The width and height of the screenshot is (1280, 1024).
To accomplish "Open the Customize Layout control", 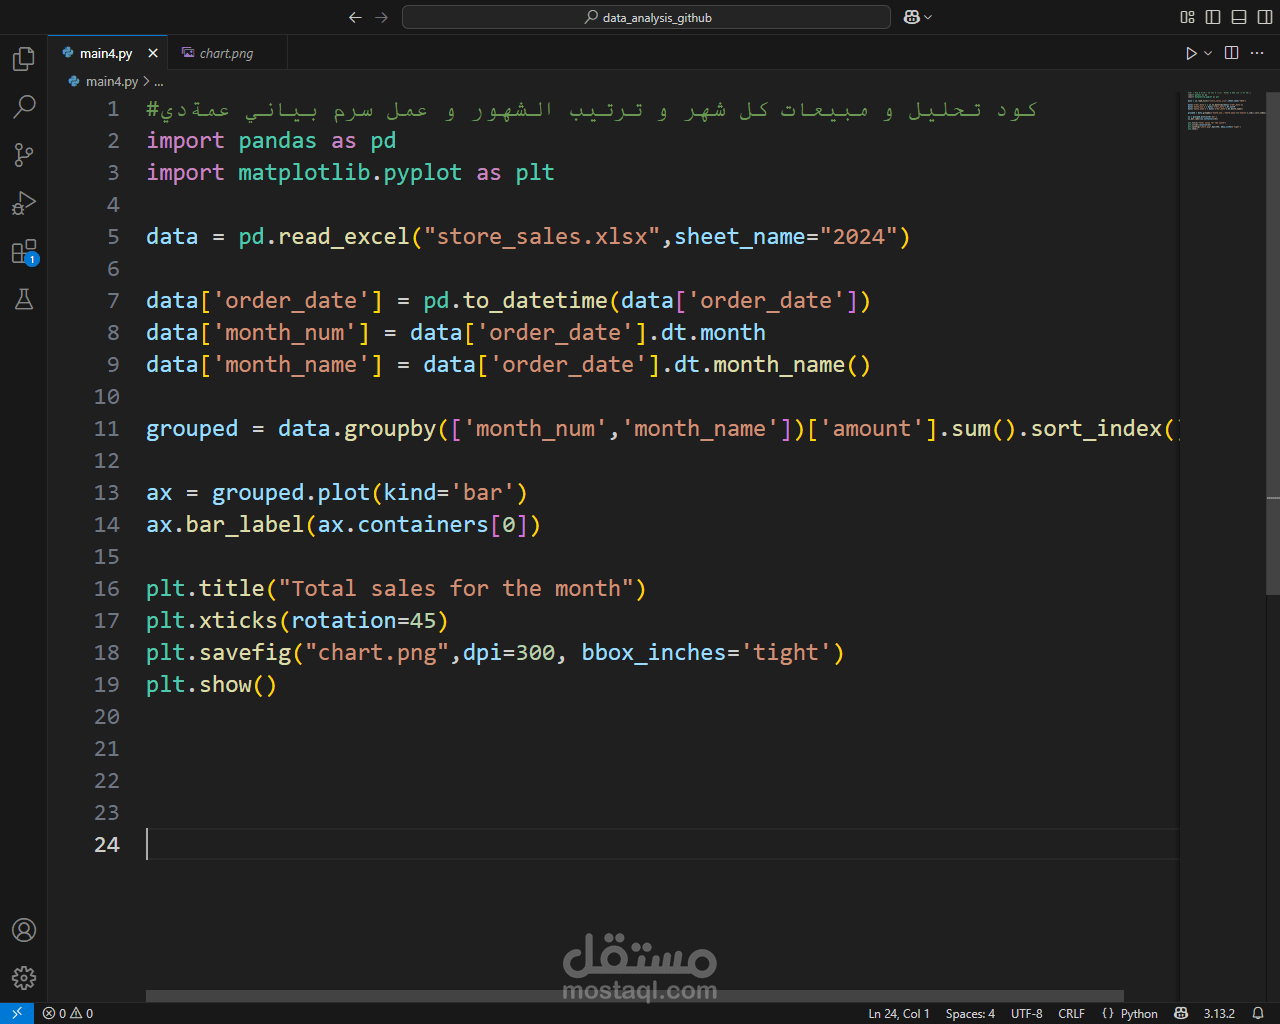I will [1187, 17].
